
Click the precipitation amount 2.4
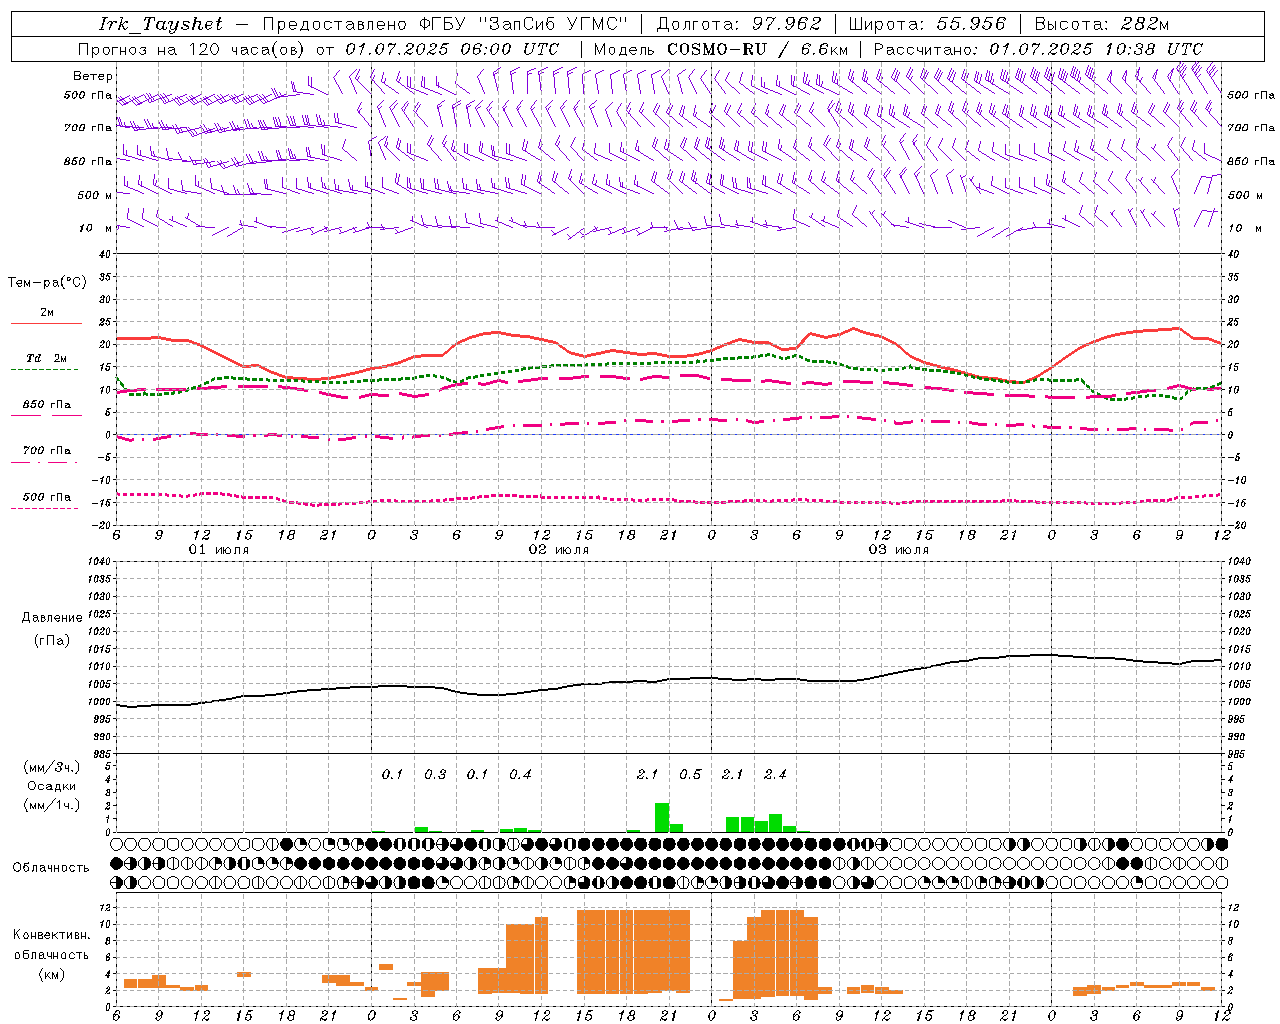(x=775, y=775)
